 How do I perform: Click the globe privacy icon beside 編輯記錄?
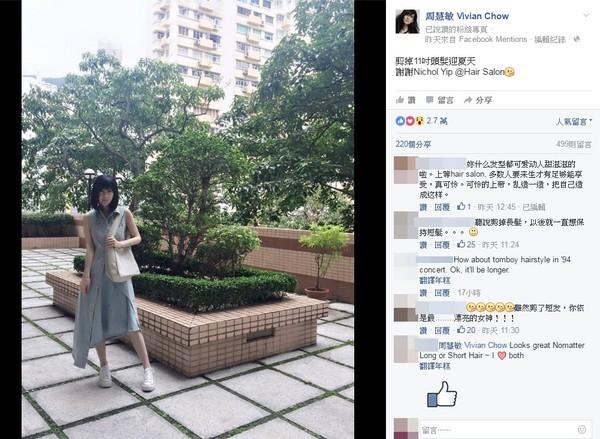pos(577,39)
